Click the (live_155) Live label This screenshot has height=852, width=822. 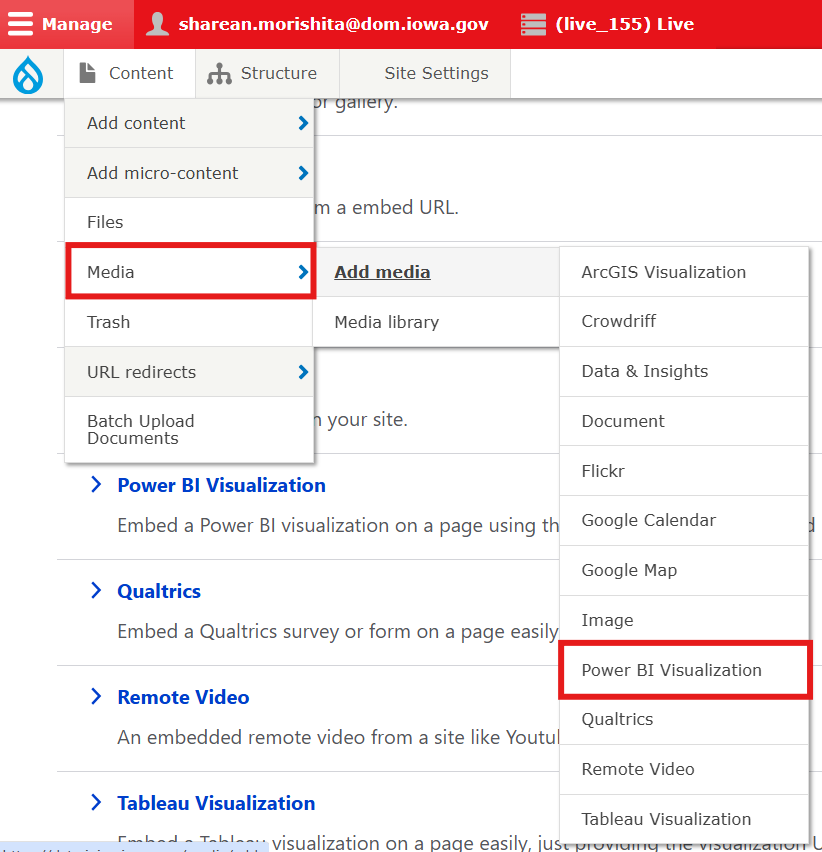(x=624, y=24)
